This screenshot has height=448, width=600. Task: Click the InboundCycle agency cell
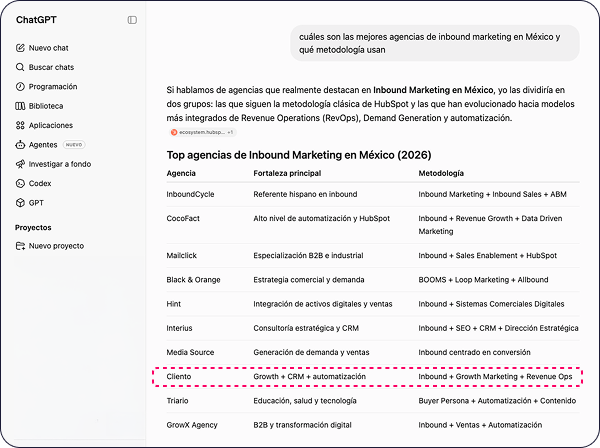(x=190, y=194)
